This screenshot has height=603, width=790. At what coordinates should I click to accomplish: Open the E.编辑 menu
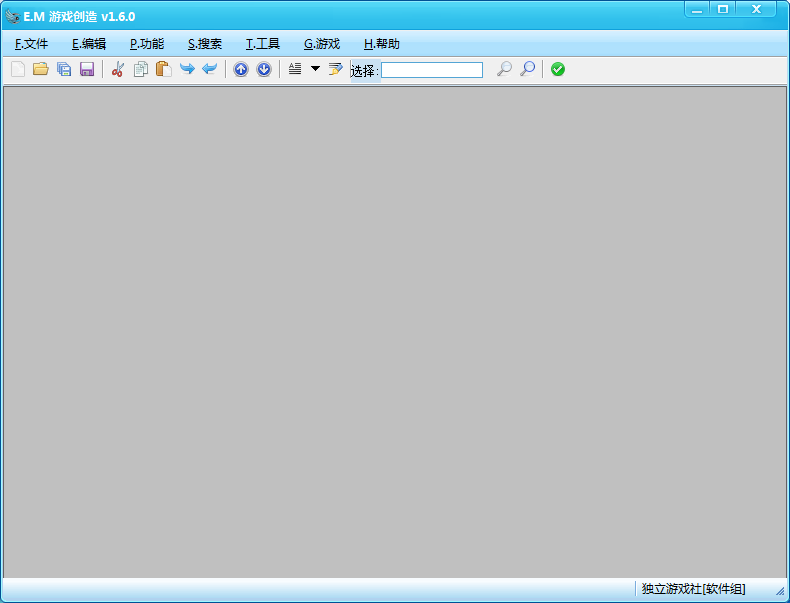pyautogui.click(x=89, y=44)
